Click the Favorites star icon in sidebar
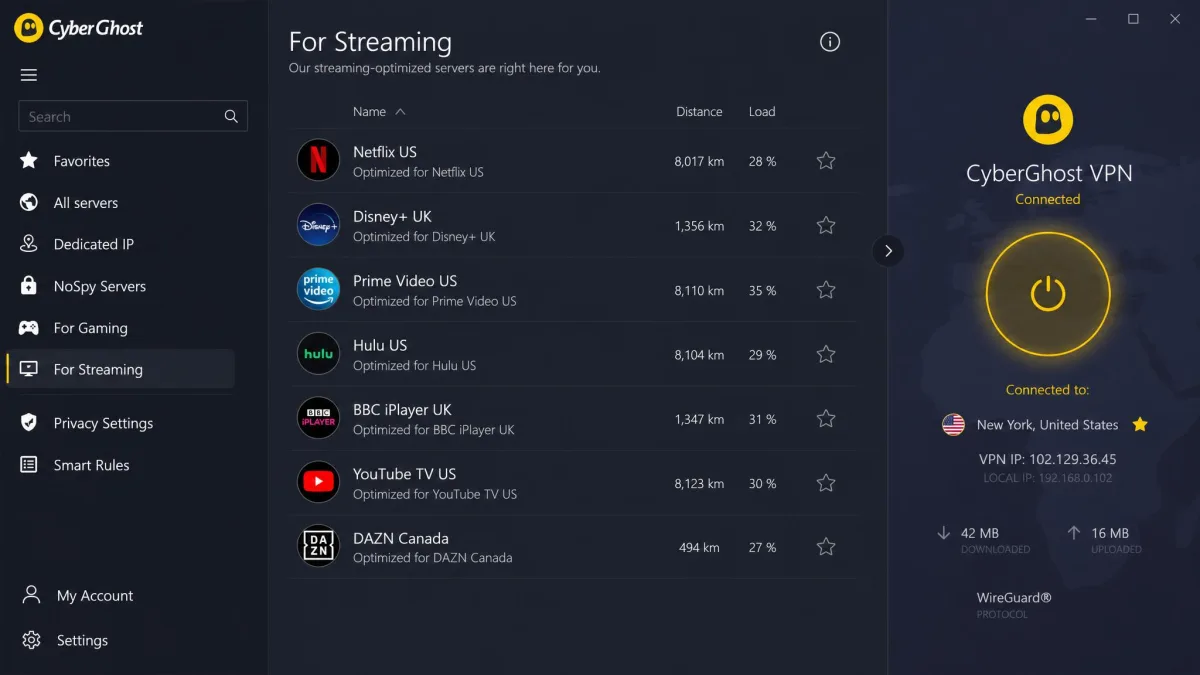This screenshot has height=675, width=1200. pos(29,160)
